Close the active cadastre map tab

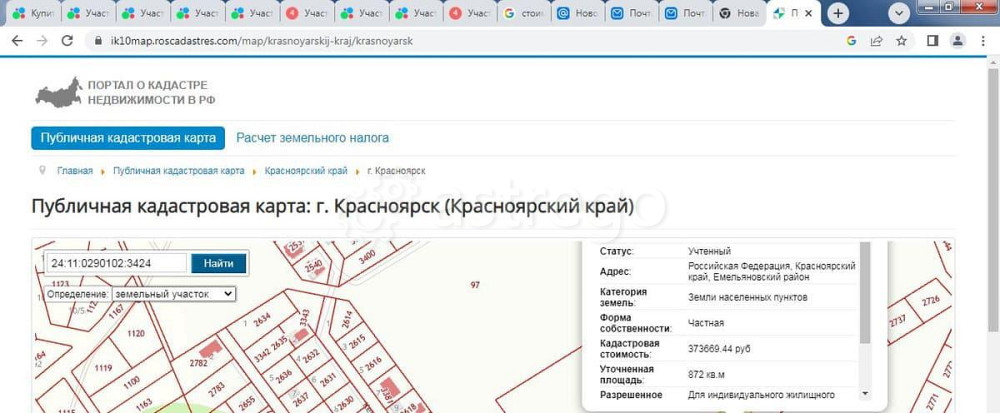click(809, 13)
